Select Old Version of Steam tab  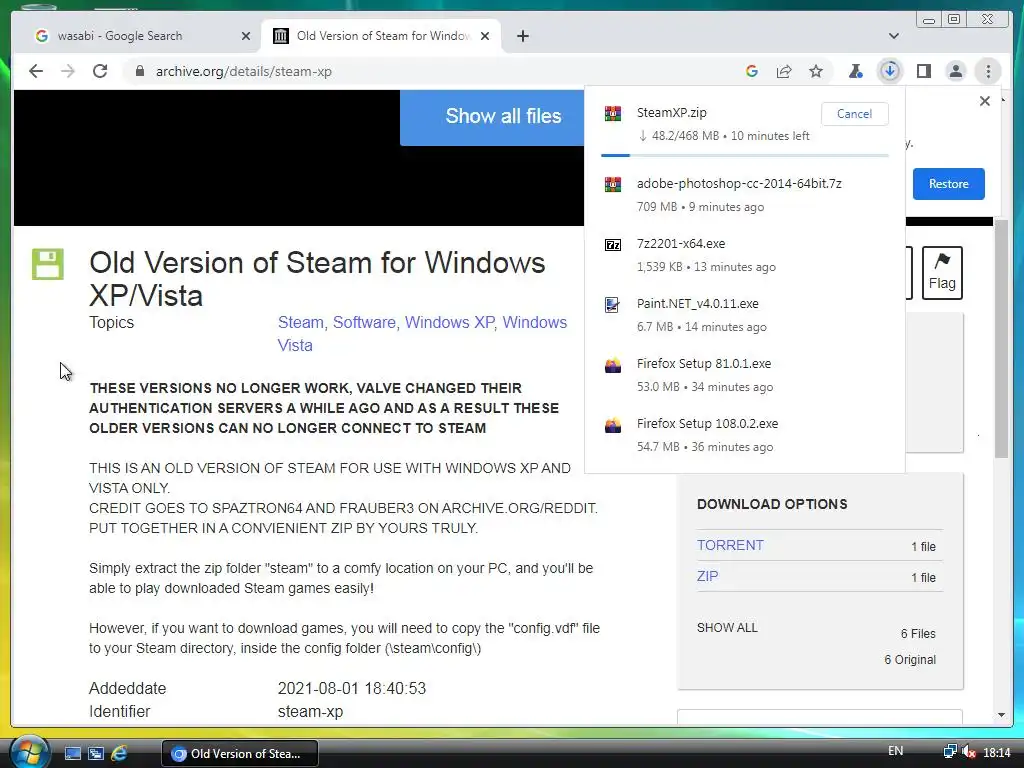[382, 36]
